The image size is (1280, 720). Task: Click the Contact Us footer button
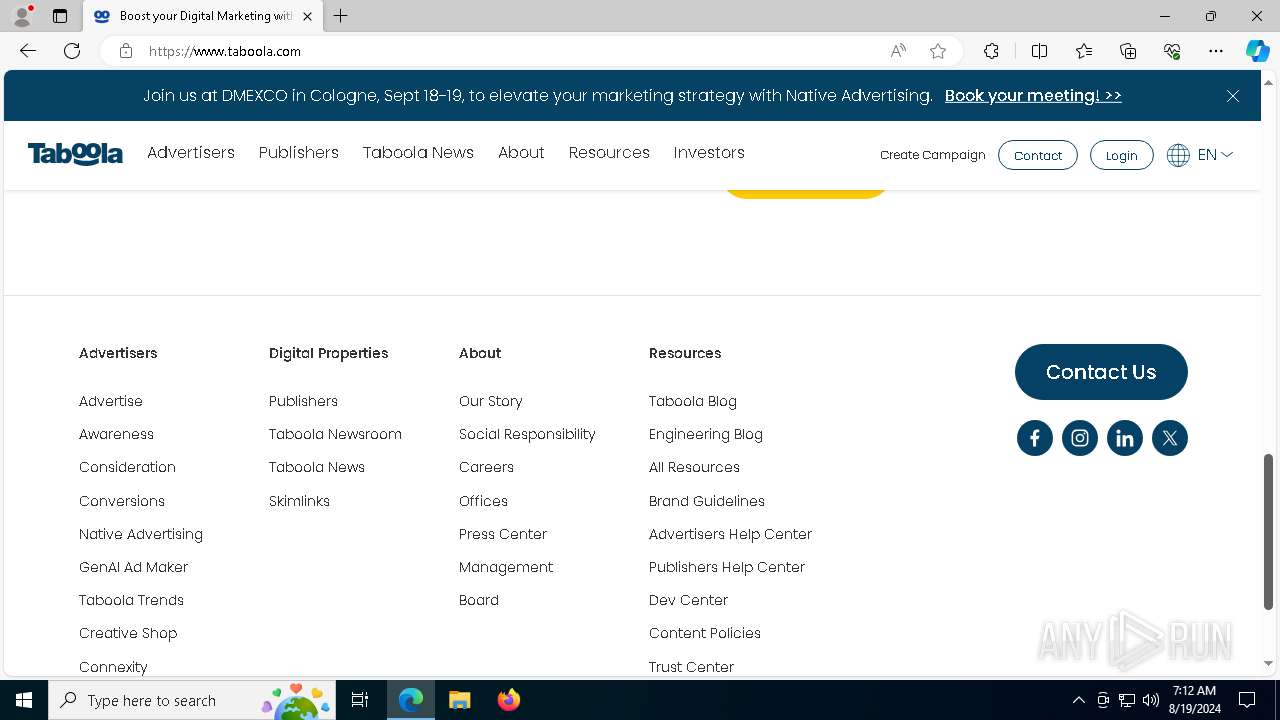click(1101, 372)
